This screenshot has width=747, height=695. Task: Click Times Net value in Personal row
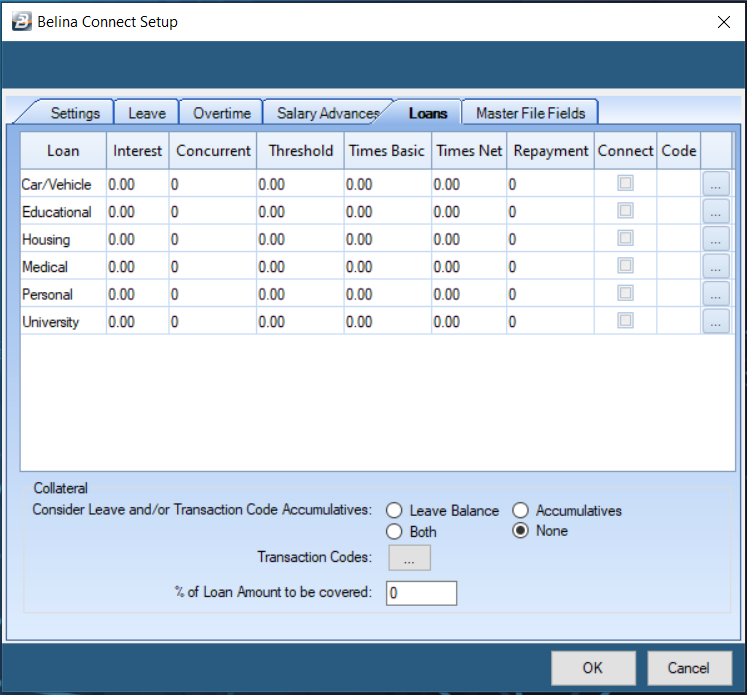click(469, 294)
